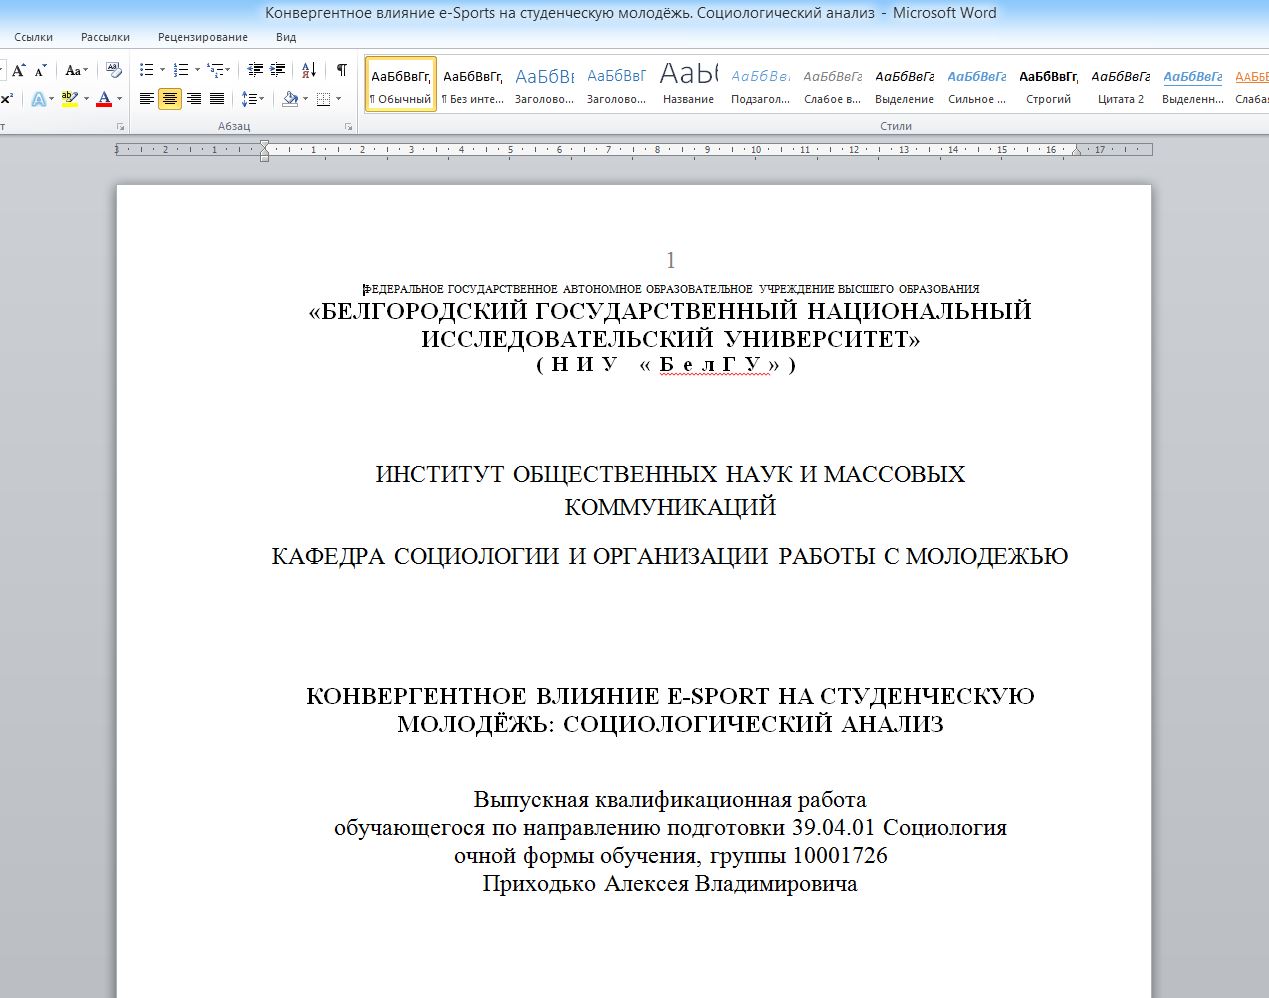This screenshot has width=1269, height=998.
Task: Align the text to the right
Action: 194,99
